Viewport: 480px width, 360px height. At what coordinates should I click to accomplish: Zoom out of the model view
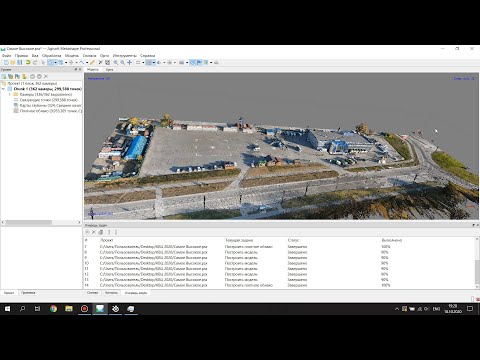coord(123,62)
